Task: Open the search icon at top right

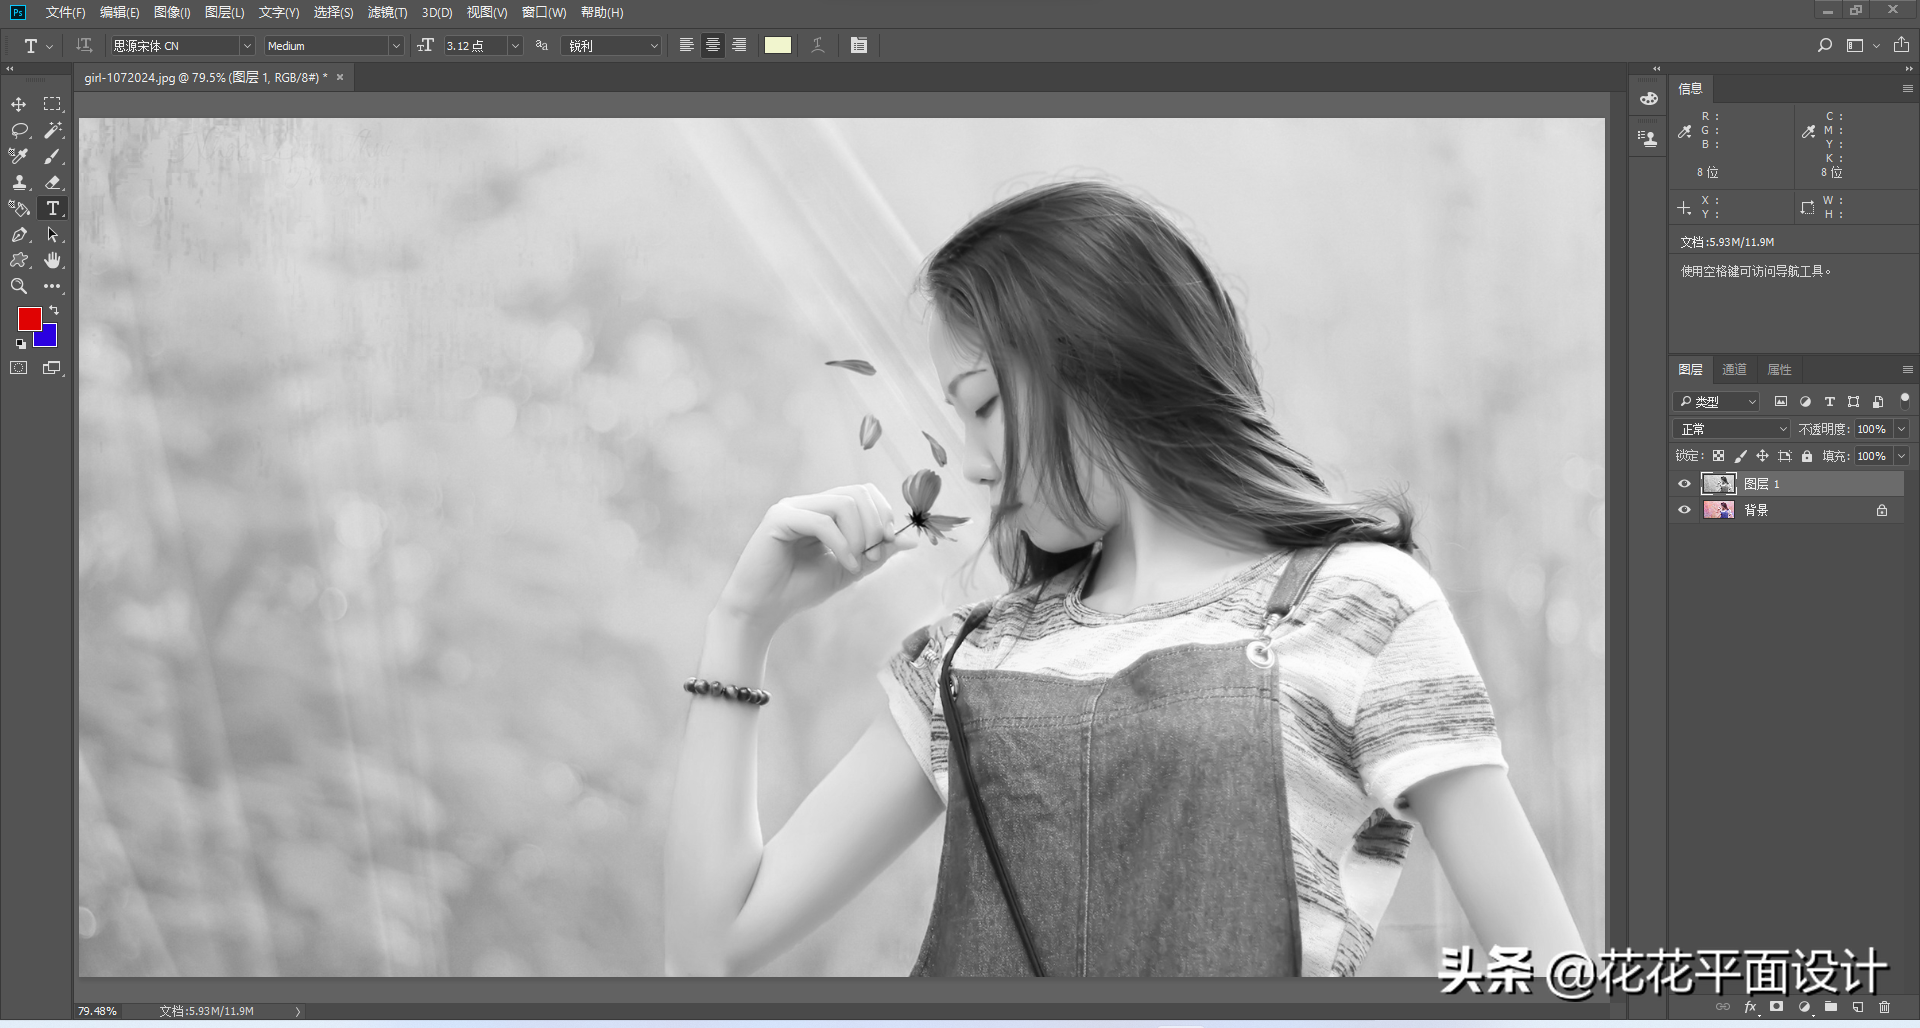Action: (x=1825, y=45)
